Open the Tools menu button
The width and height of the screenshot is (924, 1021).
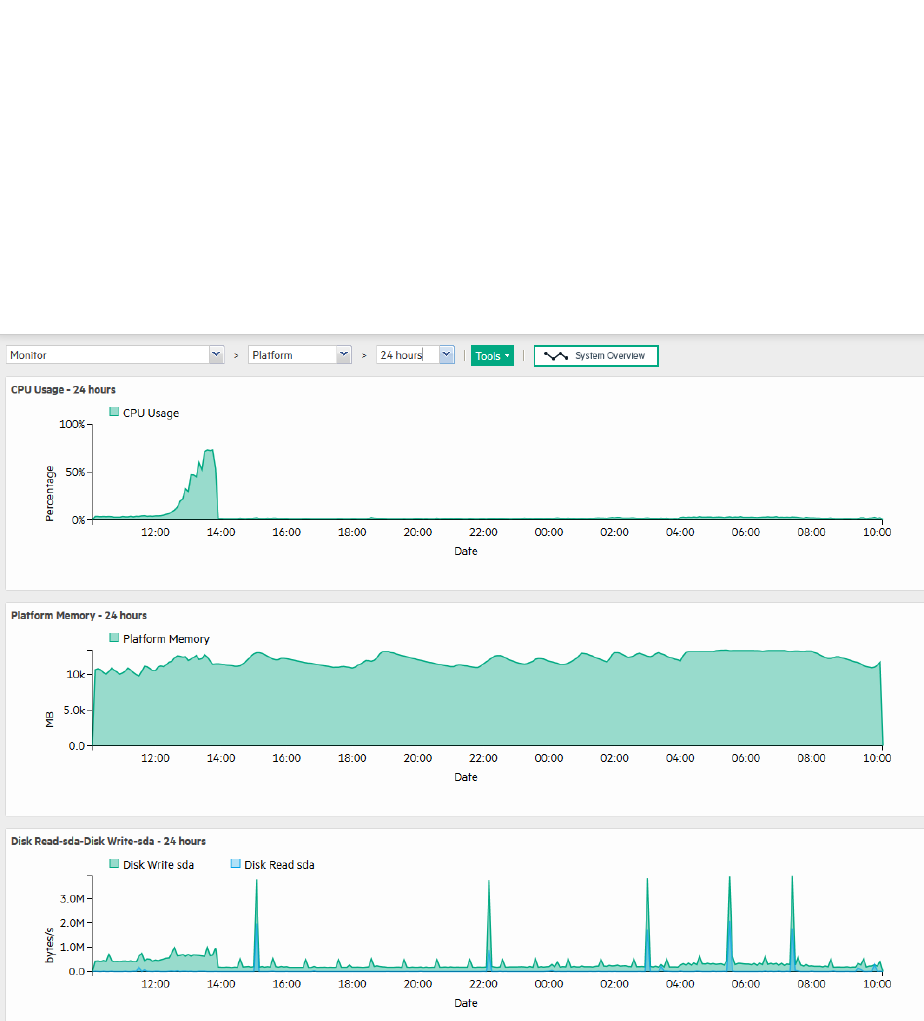pyautogui.click(x=492, y=356)
